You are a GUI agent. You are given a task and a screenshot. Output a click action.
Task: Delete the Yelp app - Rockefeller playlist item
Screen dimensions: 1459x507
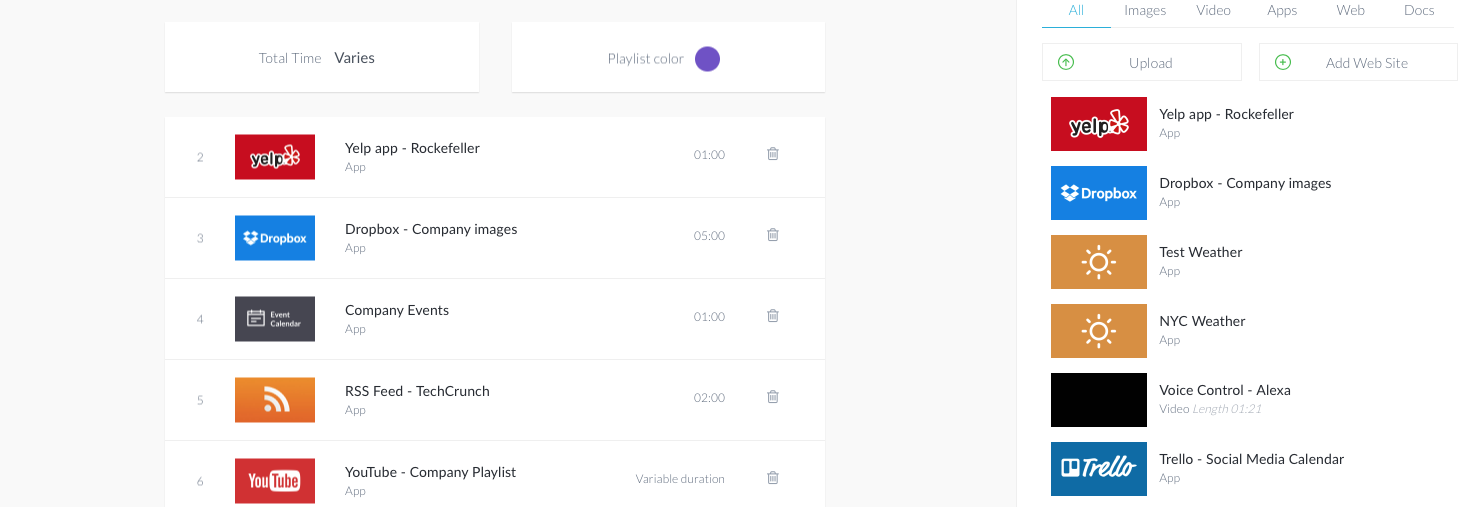click(x=772, y=154)
